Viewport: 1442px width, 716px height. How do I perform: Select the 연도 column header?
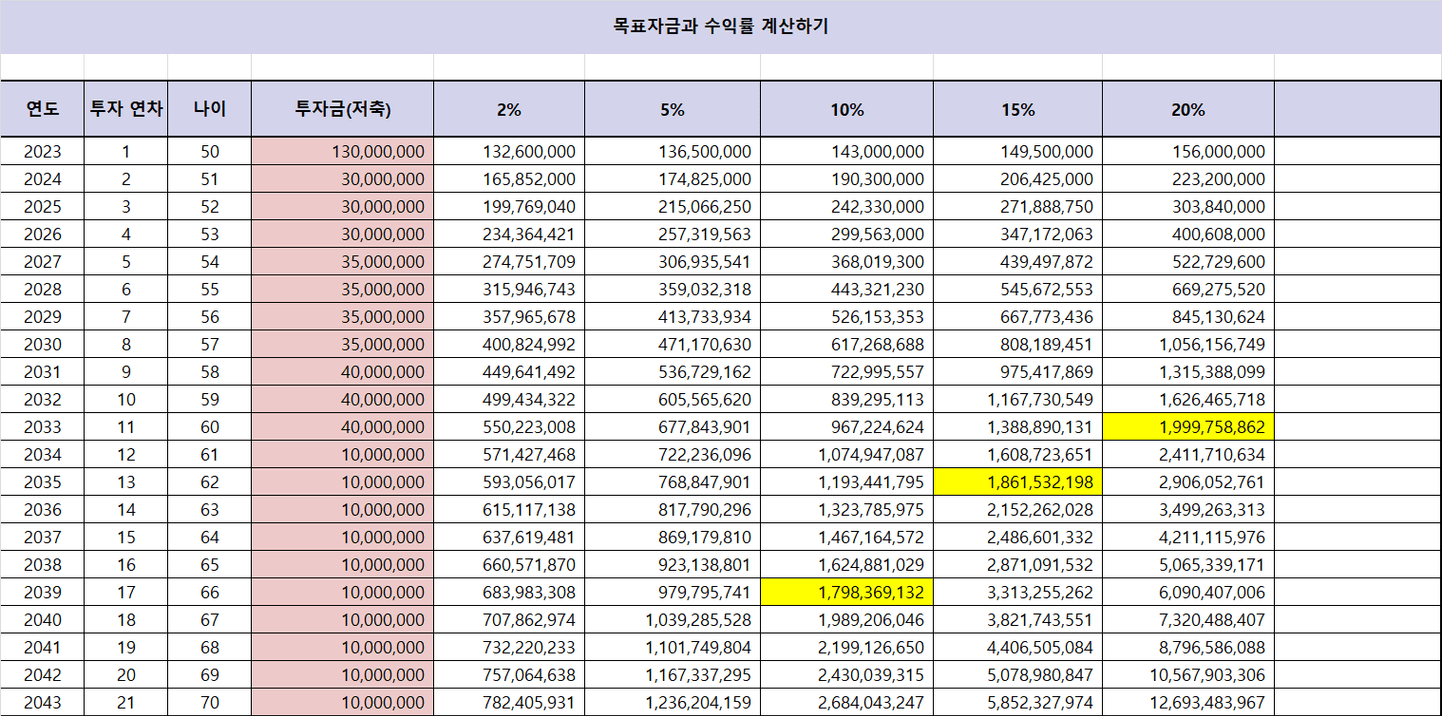pyautogui.click(x=42, y=109)
